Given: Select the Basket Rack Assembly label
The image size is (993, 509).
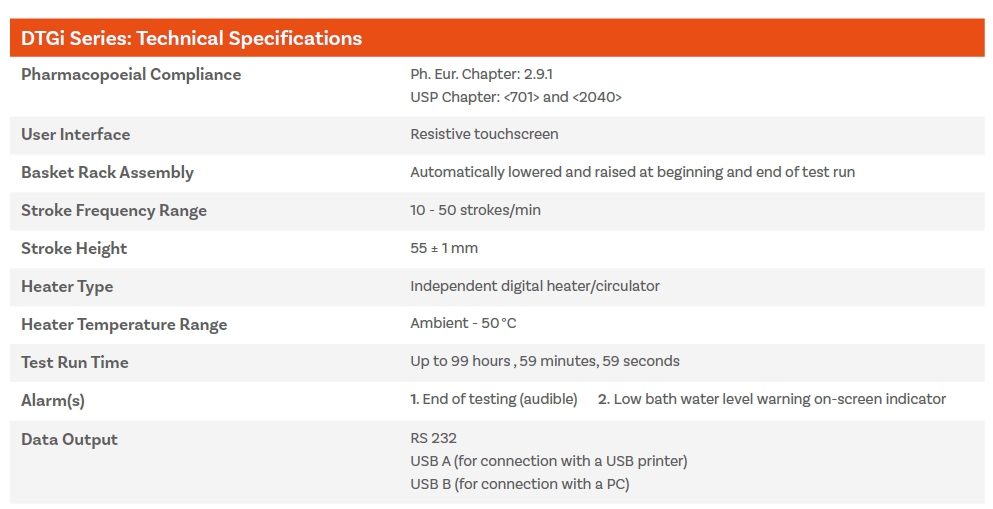Looking at the screenshot, I should (x=107, y=173).
